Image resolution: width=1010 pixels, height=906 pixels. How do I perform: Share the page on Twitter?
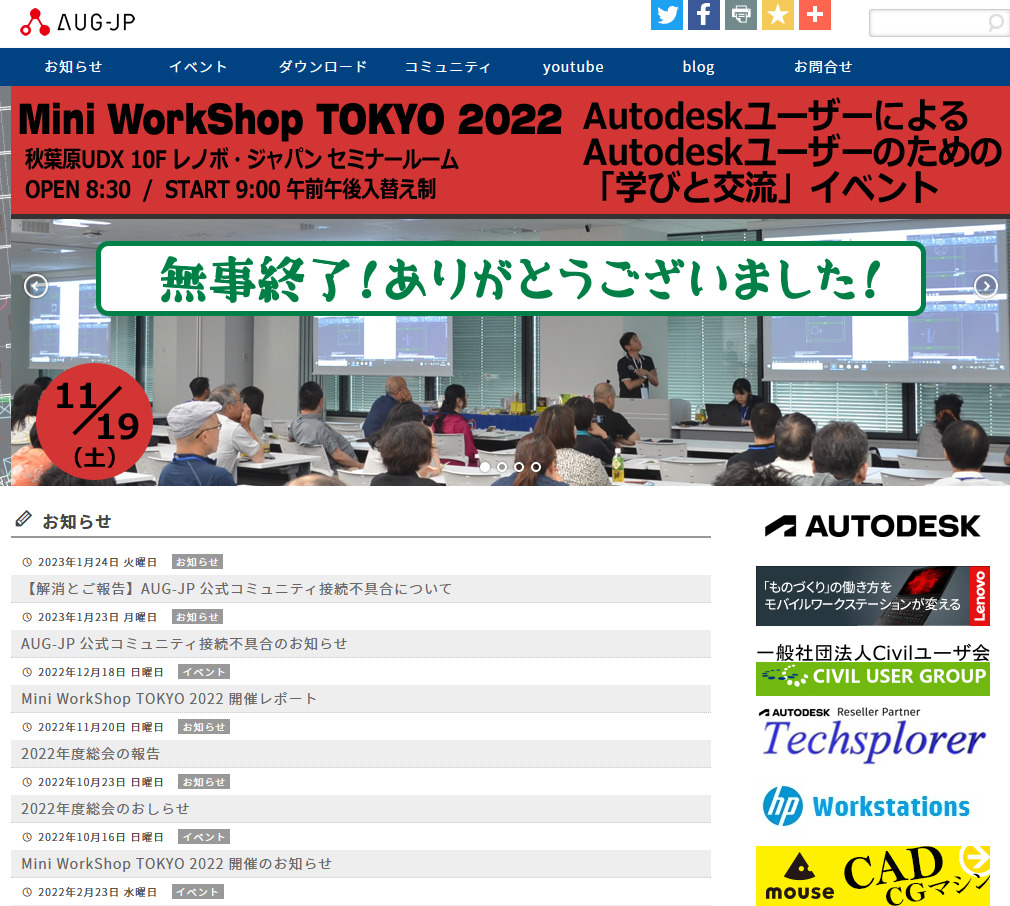coord(667,14)
